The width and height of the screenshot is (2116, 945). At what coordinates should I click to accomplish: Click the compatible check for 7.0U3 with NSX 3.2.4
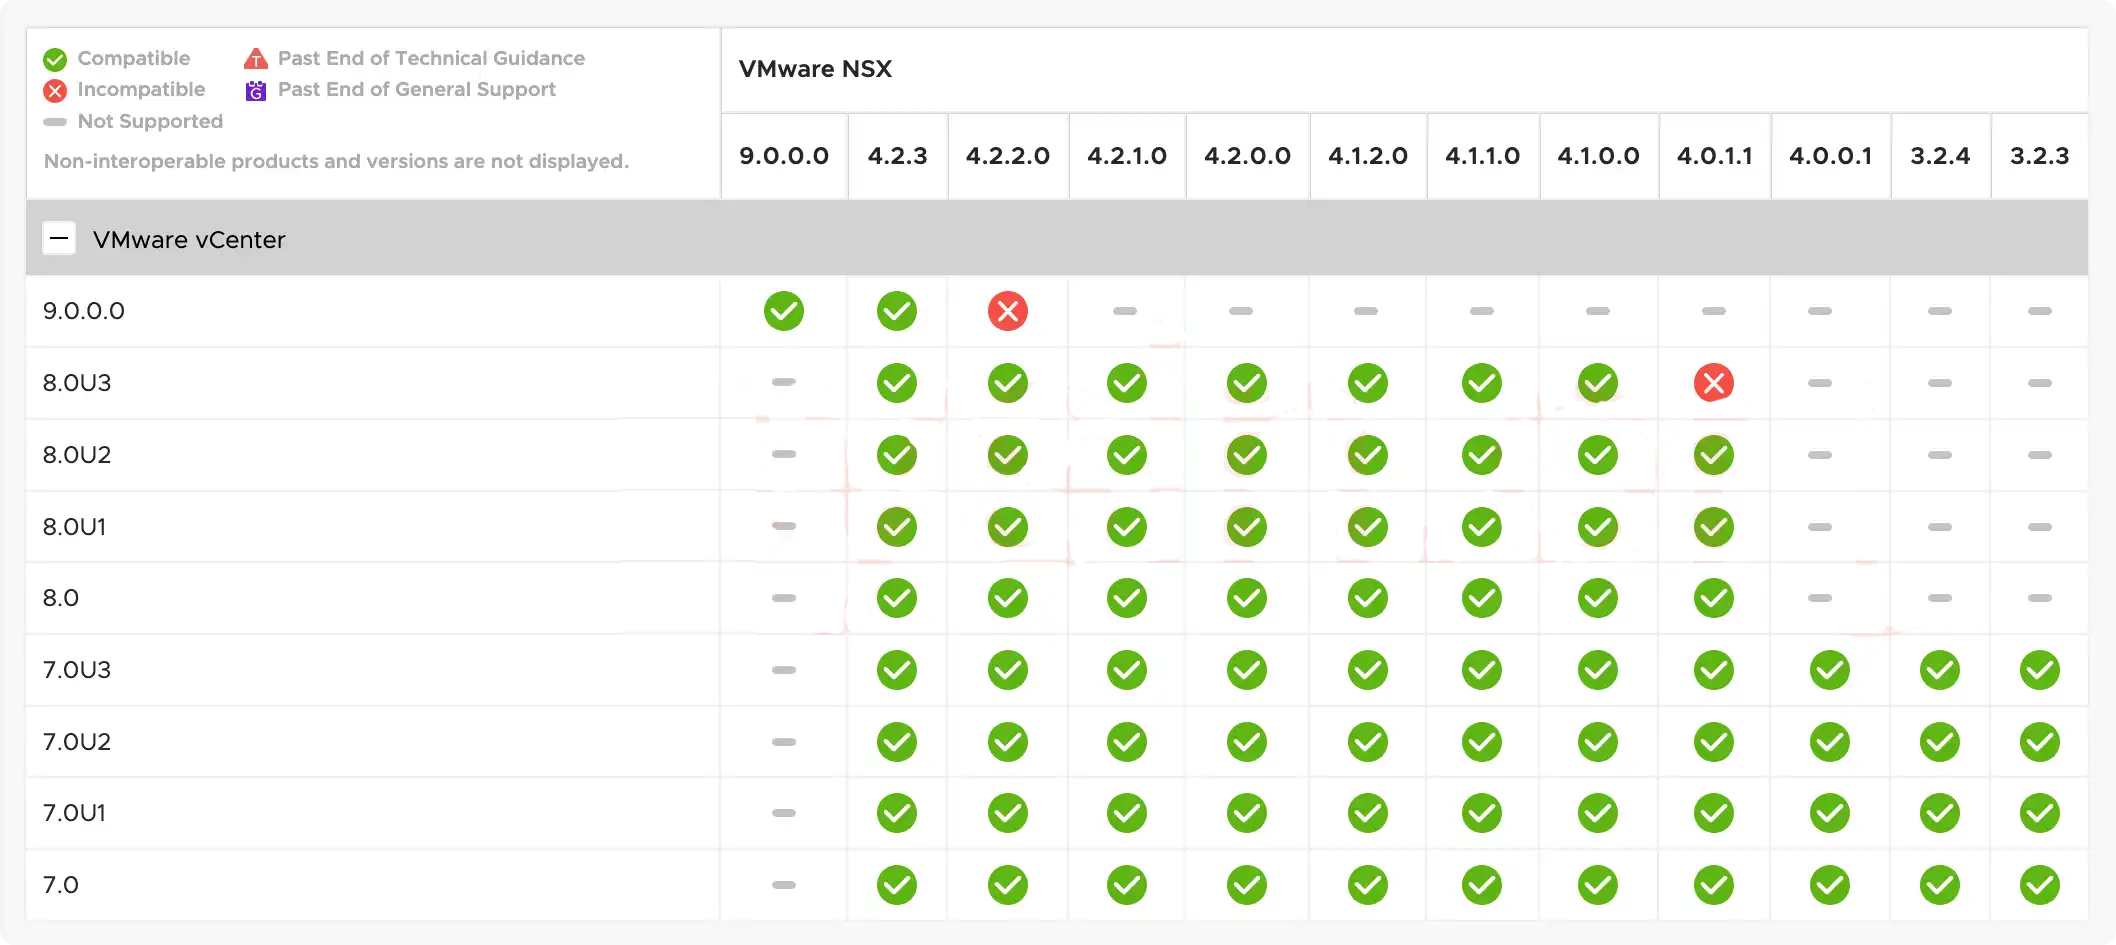1939,670
